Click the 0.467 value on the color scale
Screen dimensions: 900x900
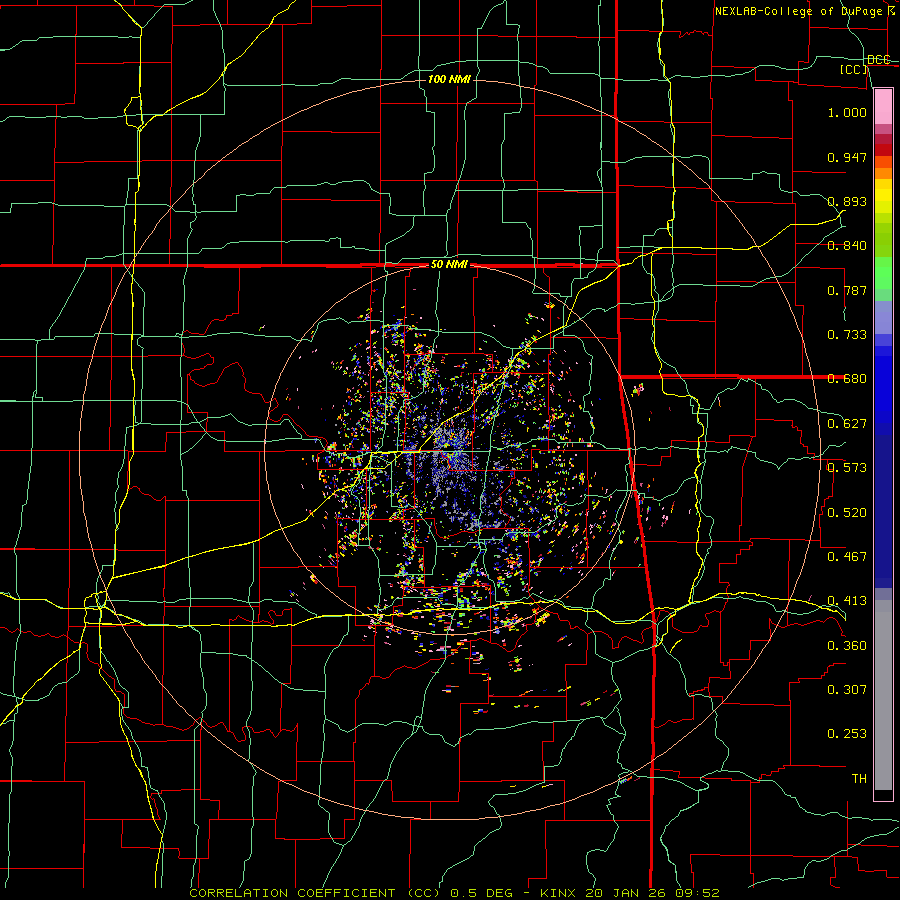coord(847,557)
